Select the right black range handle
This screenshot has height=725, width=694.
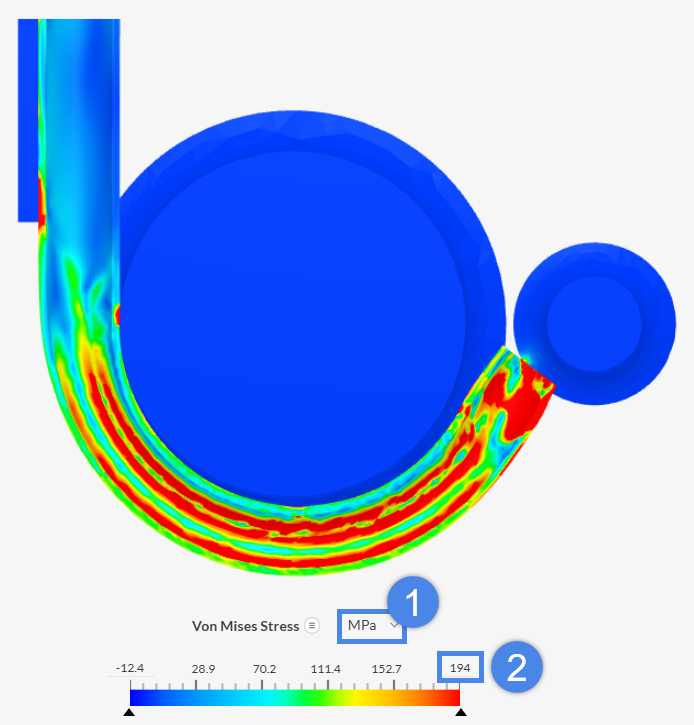(x=460, y=712)
